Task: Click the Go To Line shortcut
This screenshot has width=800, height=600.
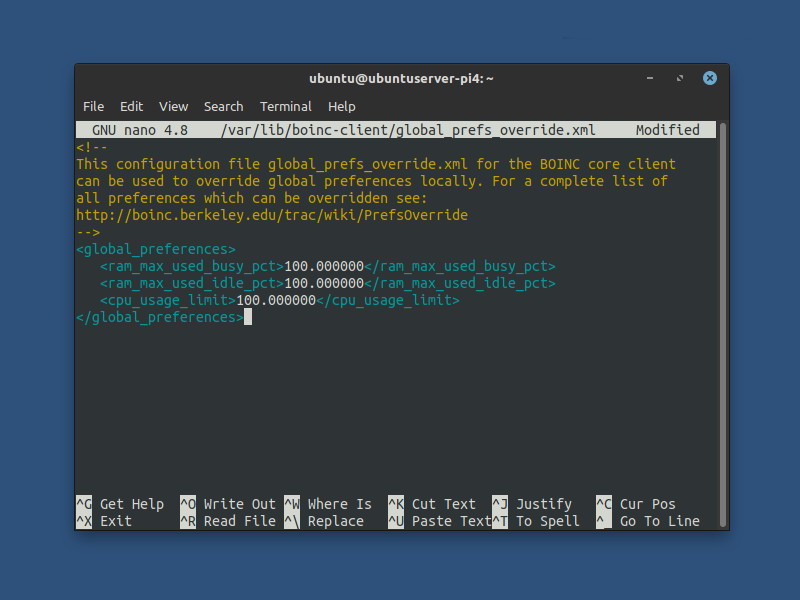Action: pyautogui.click(x=648, y=521)
